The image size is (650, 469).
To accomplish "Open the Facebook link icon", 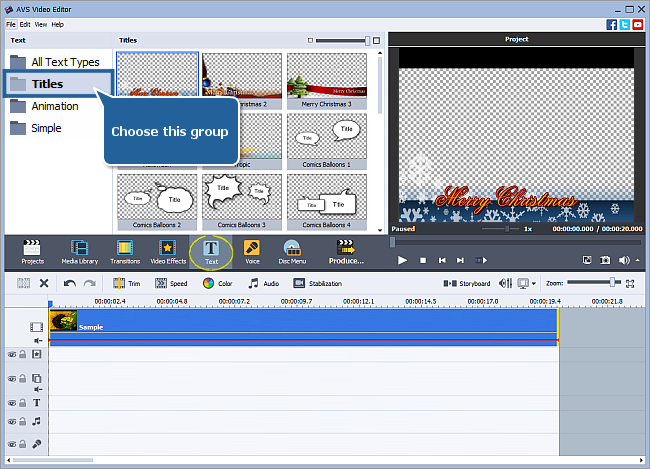I will (611, 24).
